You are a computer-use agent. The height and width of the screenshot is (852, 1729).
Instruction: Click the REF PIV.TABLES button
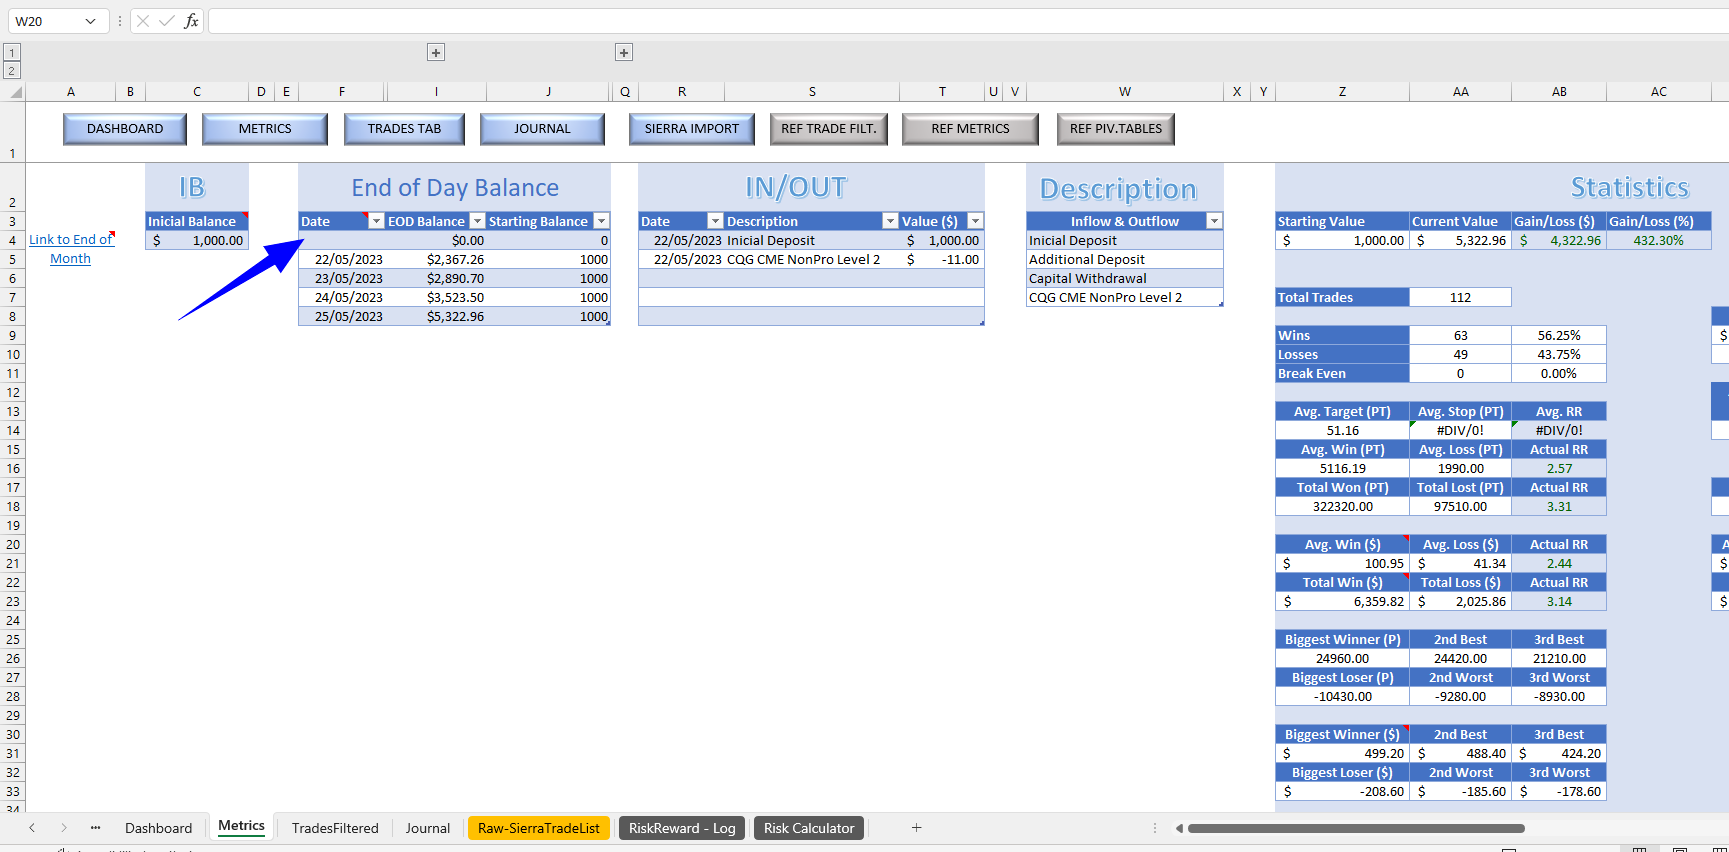[x=1116, y=129]
